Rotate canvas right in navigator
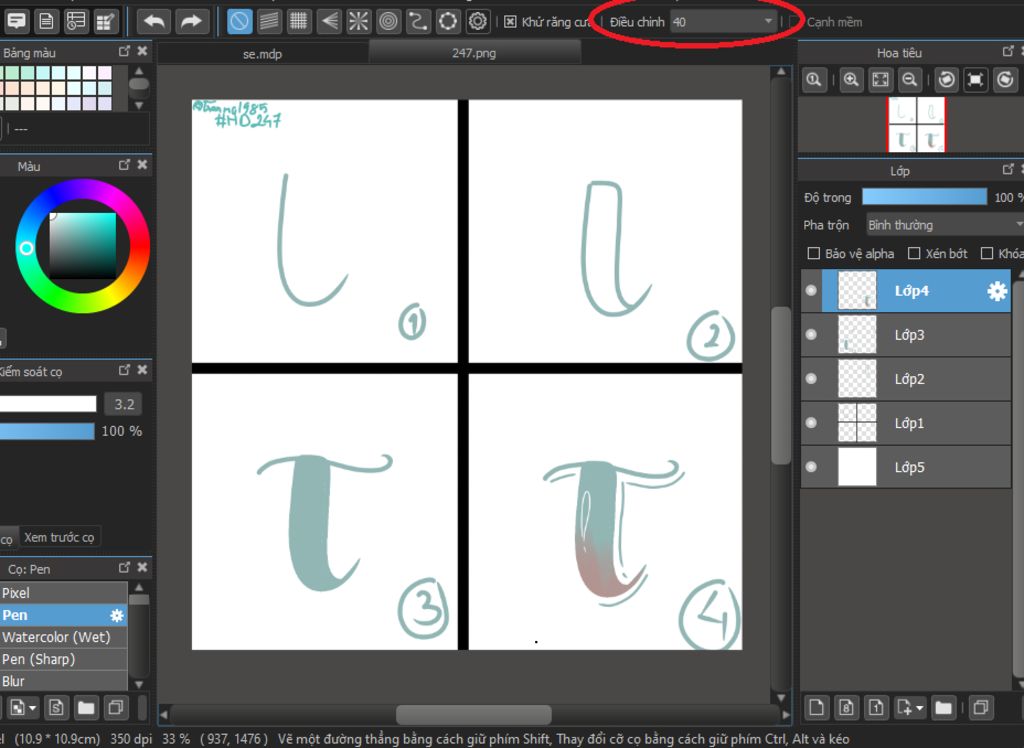 (x=1006, y=80)
